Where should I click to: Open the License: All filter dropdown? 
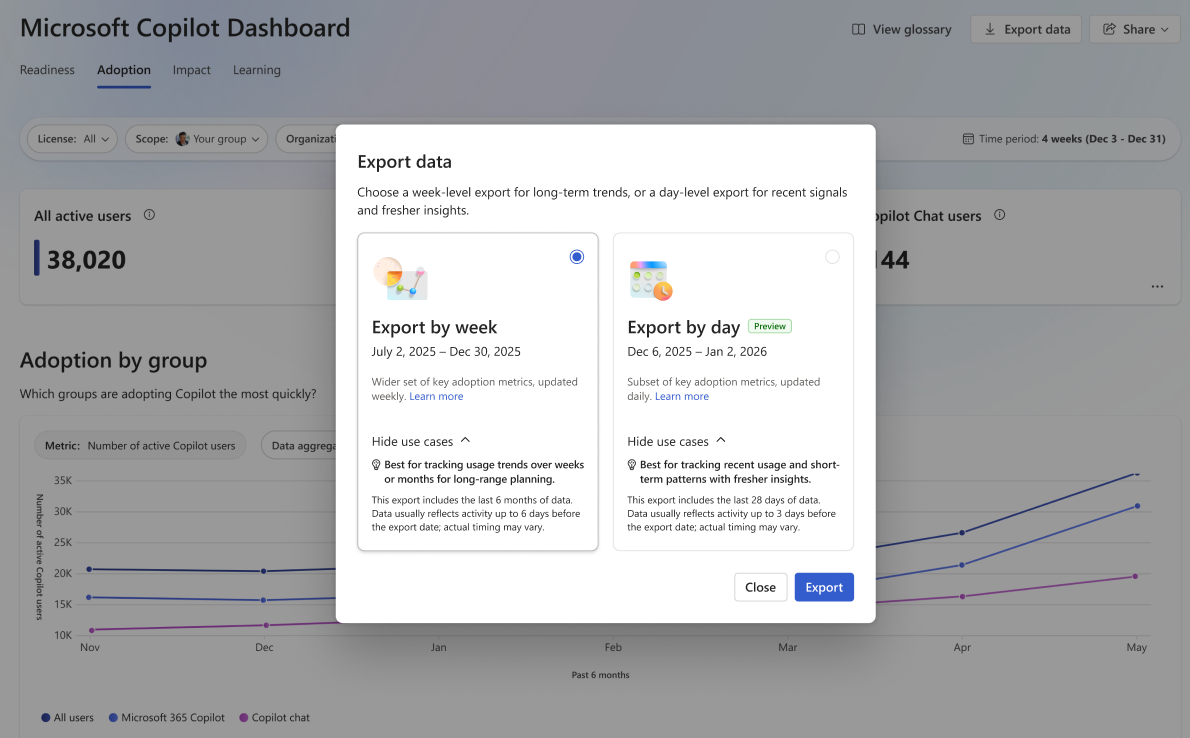(x=72, y=139)
